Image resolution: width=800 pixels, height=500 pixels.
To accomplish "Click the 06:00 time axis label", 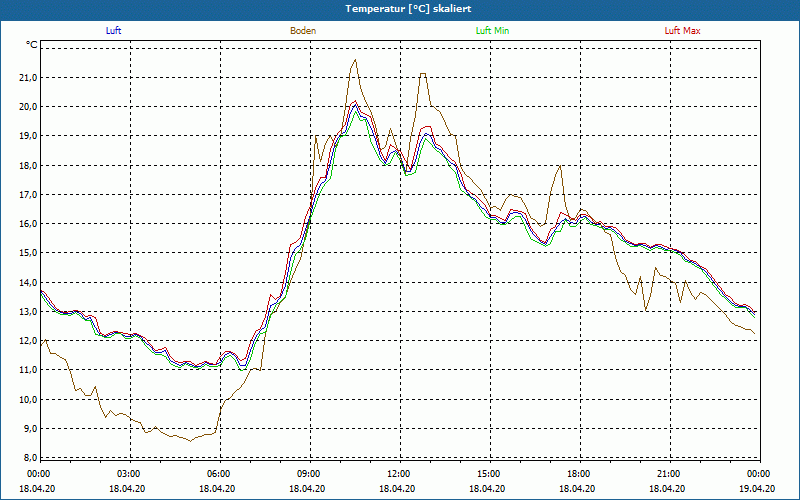I will (220, 474).
